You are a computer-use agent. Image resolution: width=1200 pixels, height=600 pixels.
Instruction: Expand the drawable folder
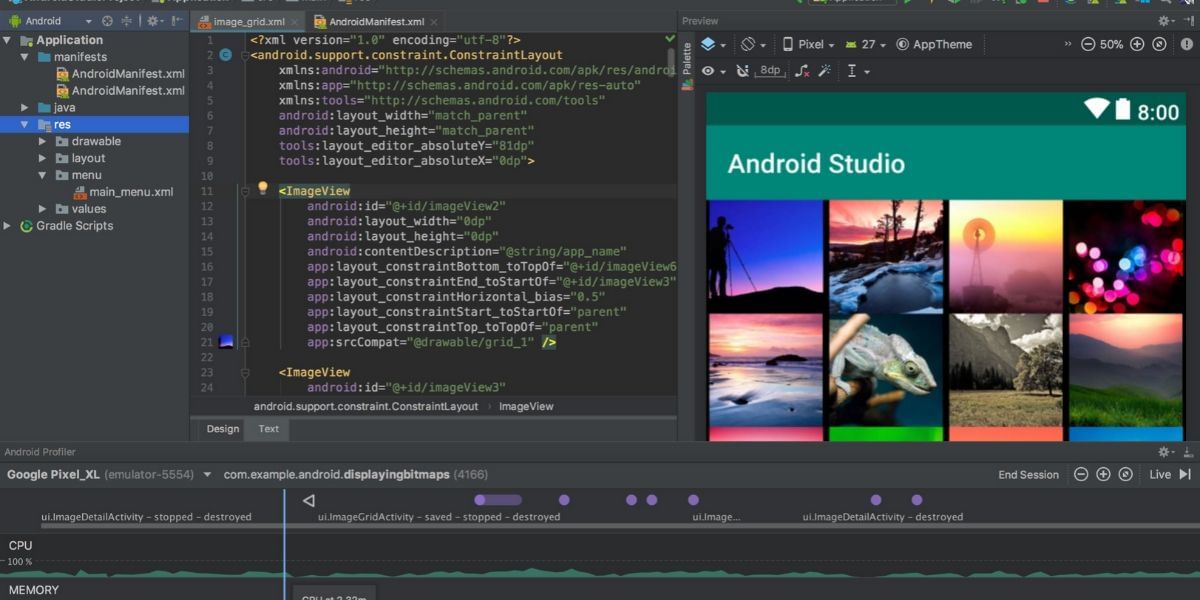pos(42,141)
